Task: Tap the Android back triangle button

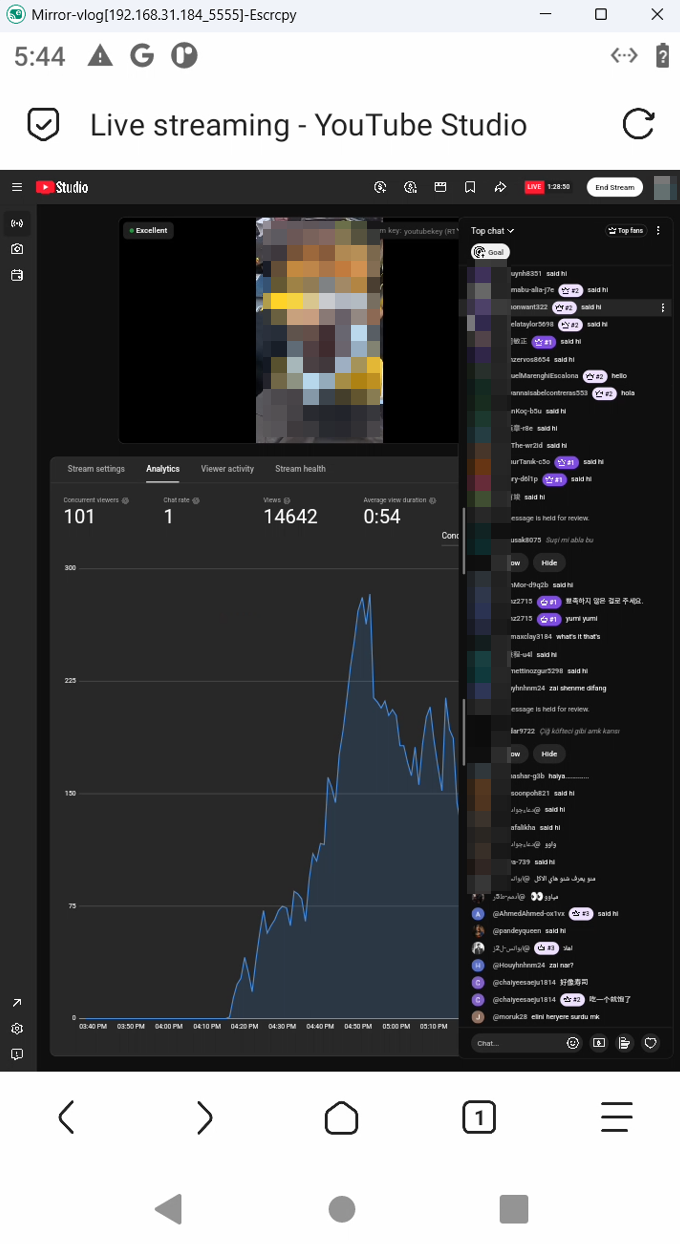Action: (x=169, y=1208)
